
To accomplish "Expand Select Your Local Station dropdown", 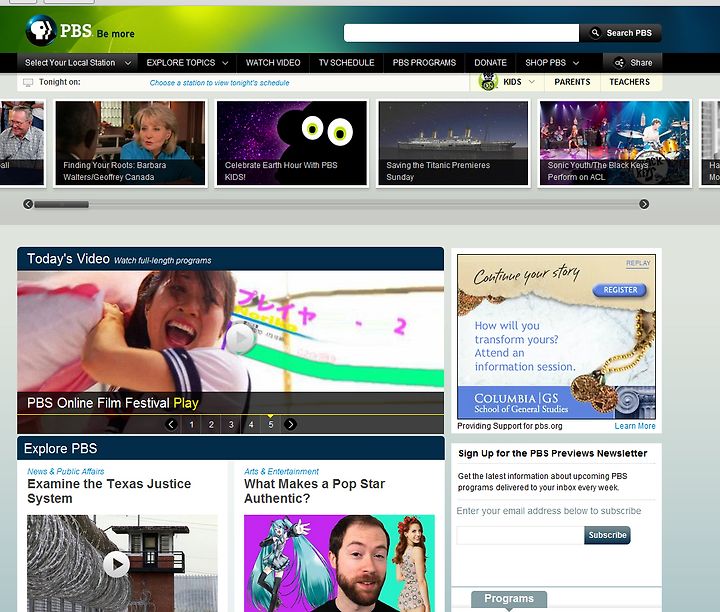I will coord(77,63).
